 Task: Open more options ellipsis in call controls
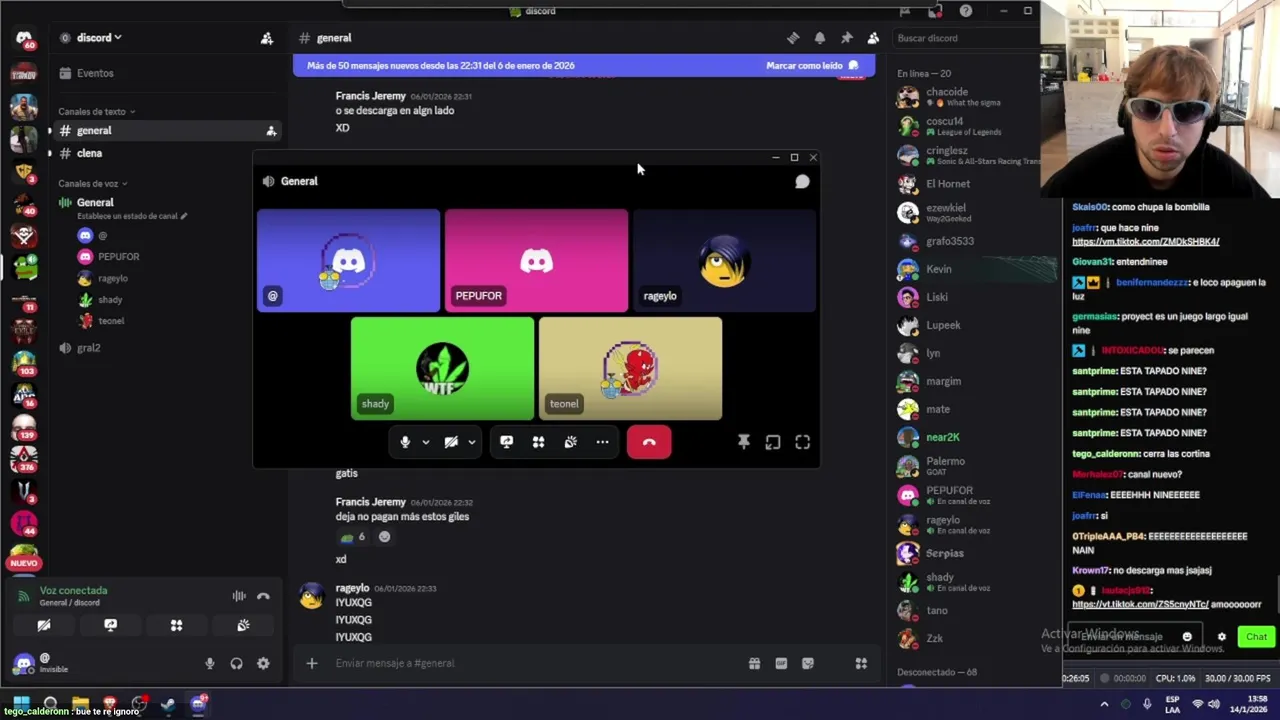(602, 442)
